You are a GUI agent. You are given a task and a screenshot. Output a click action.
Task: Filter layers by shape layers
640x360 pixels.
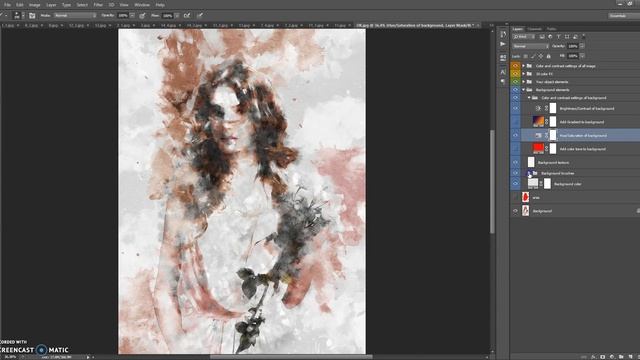(x=567, y=37)
